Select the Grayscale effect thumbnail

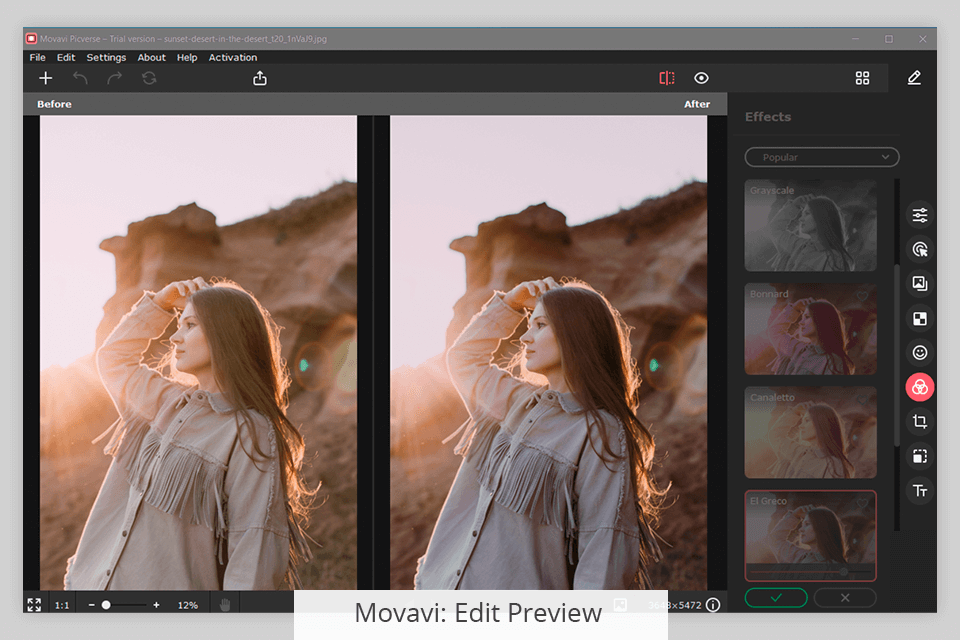pyautogui.click(x=811, y=225)
